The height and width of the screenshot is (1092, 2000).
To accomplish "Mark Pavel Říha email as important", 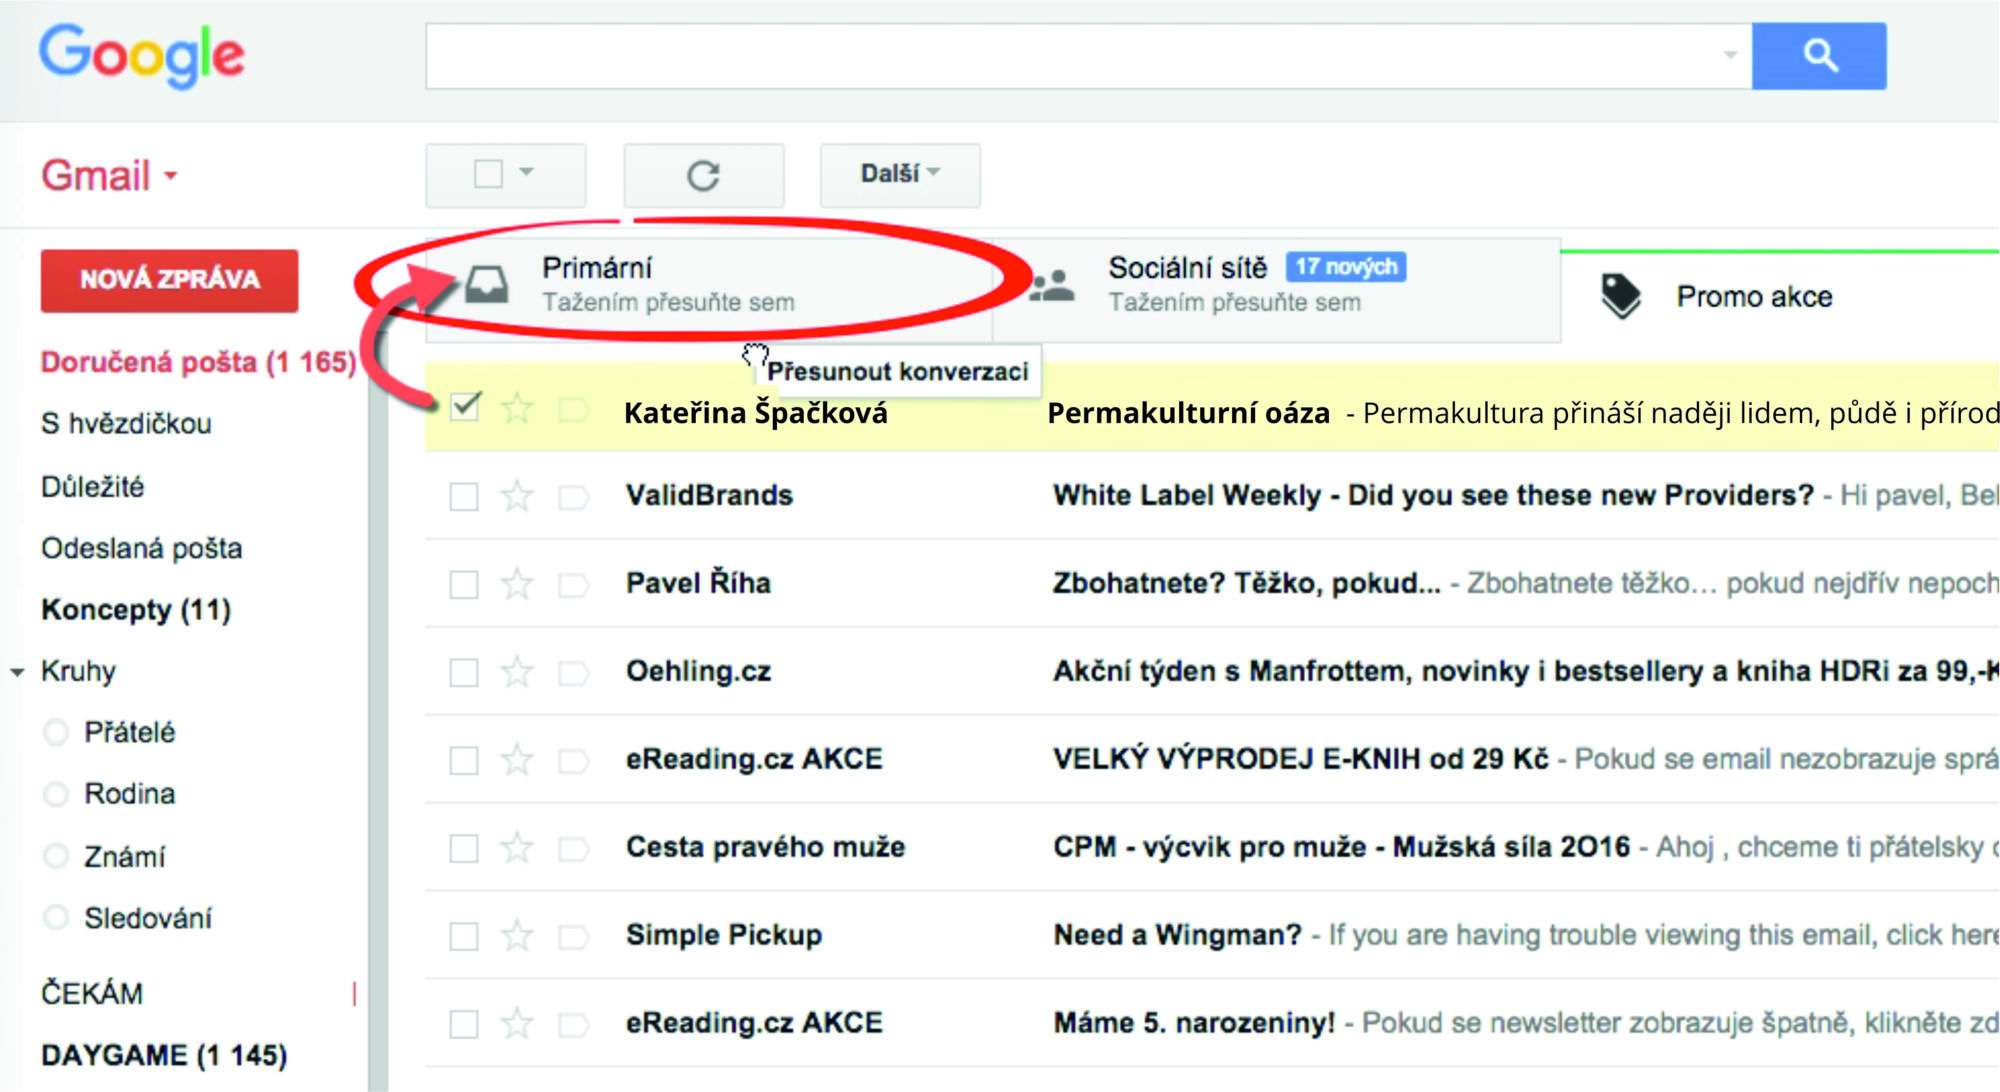I will (573, 585).
